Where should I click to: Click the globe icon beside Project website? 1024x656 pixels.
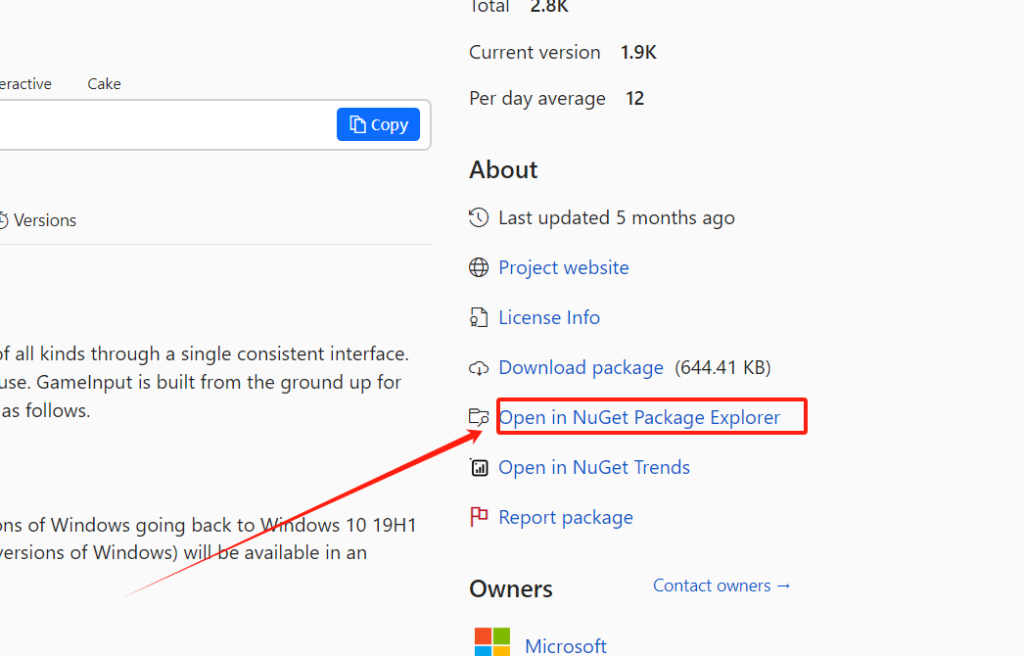(479, 267)
